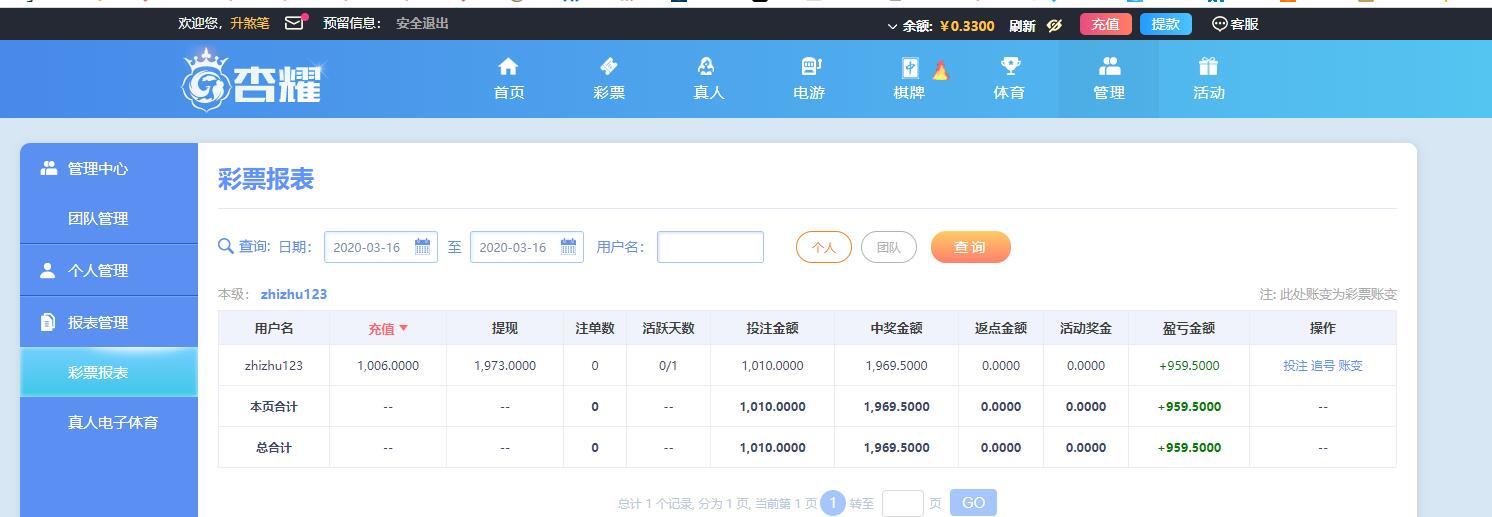Open the start date calendar icon
Image resolution: width=1492 pixels, height=517 pixels.
[x=422, y=247]
